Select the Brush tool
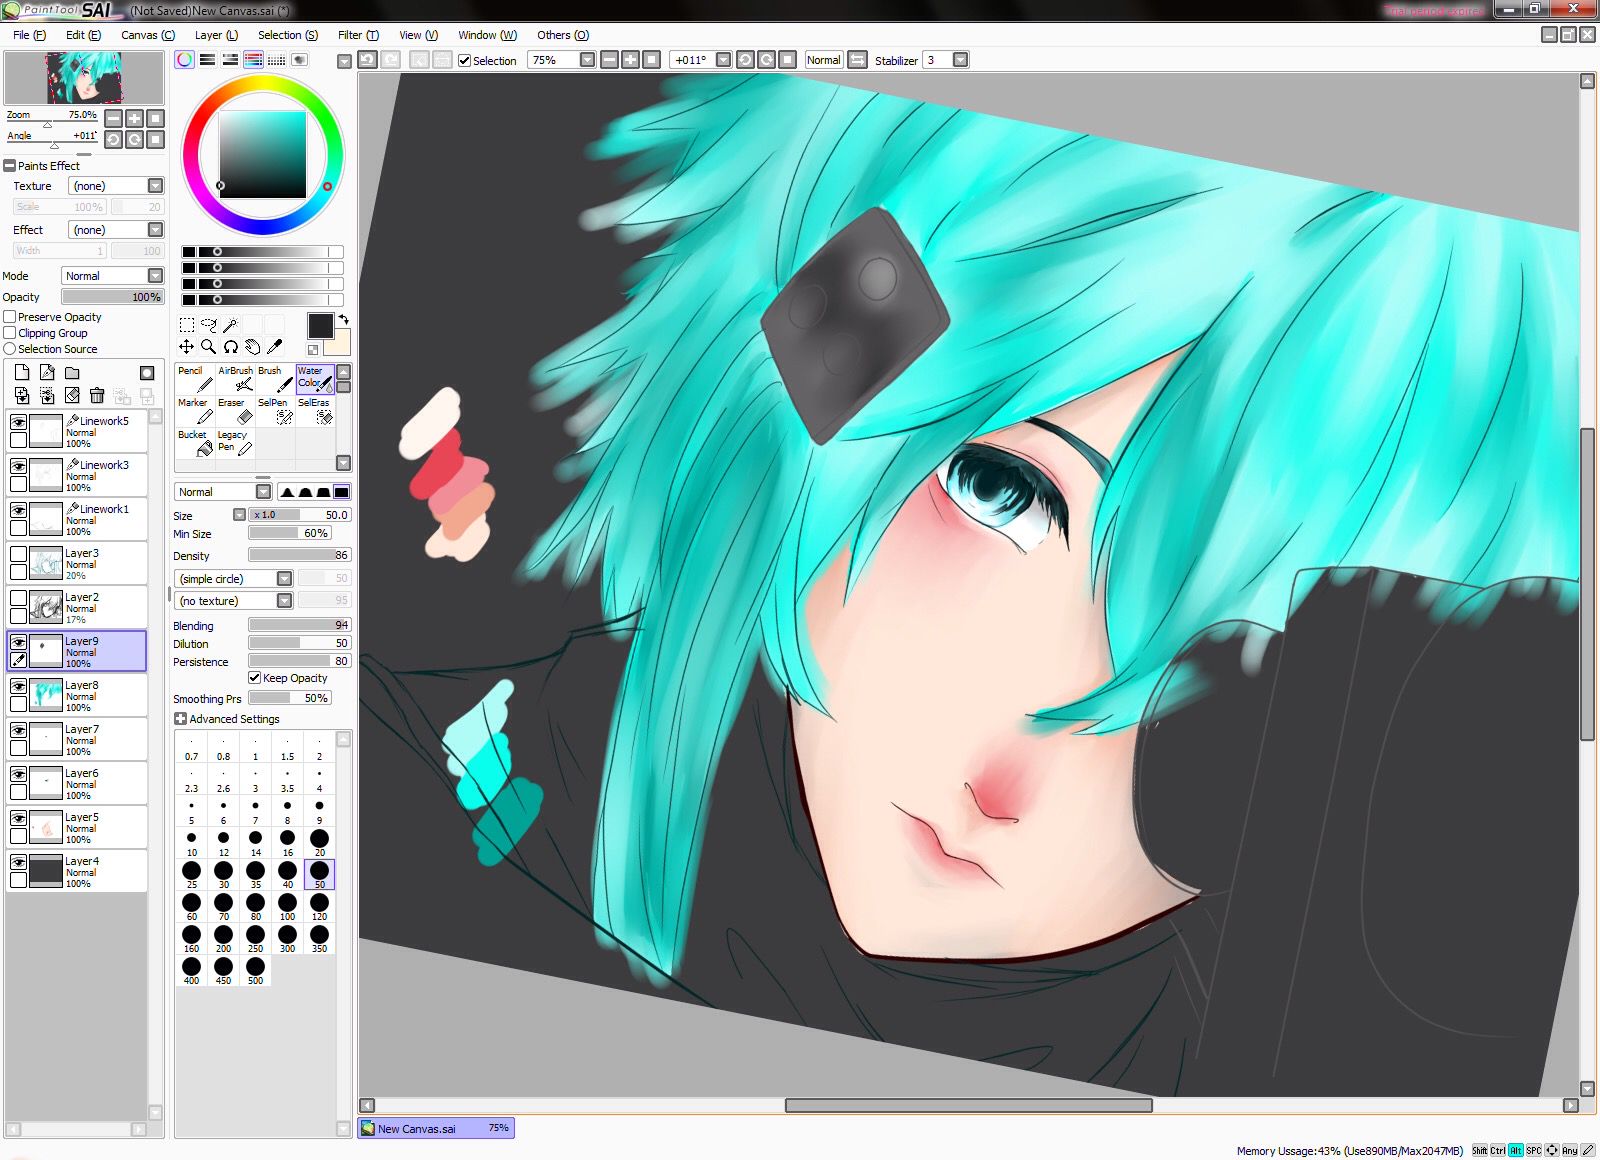This screenshot has width=1600, height=1160. click(275, 379)
